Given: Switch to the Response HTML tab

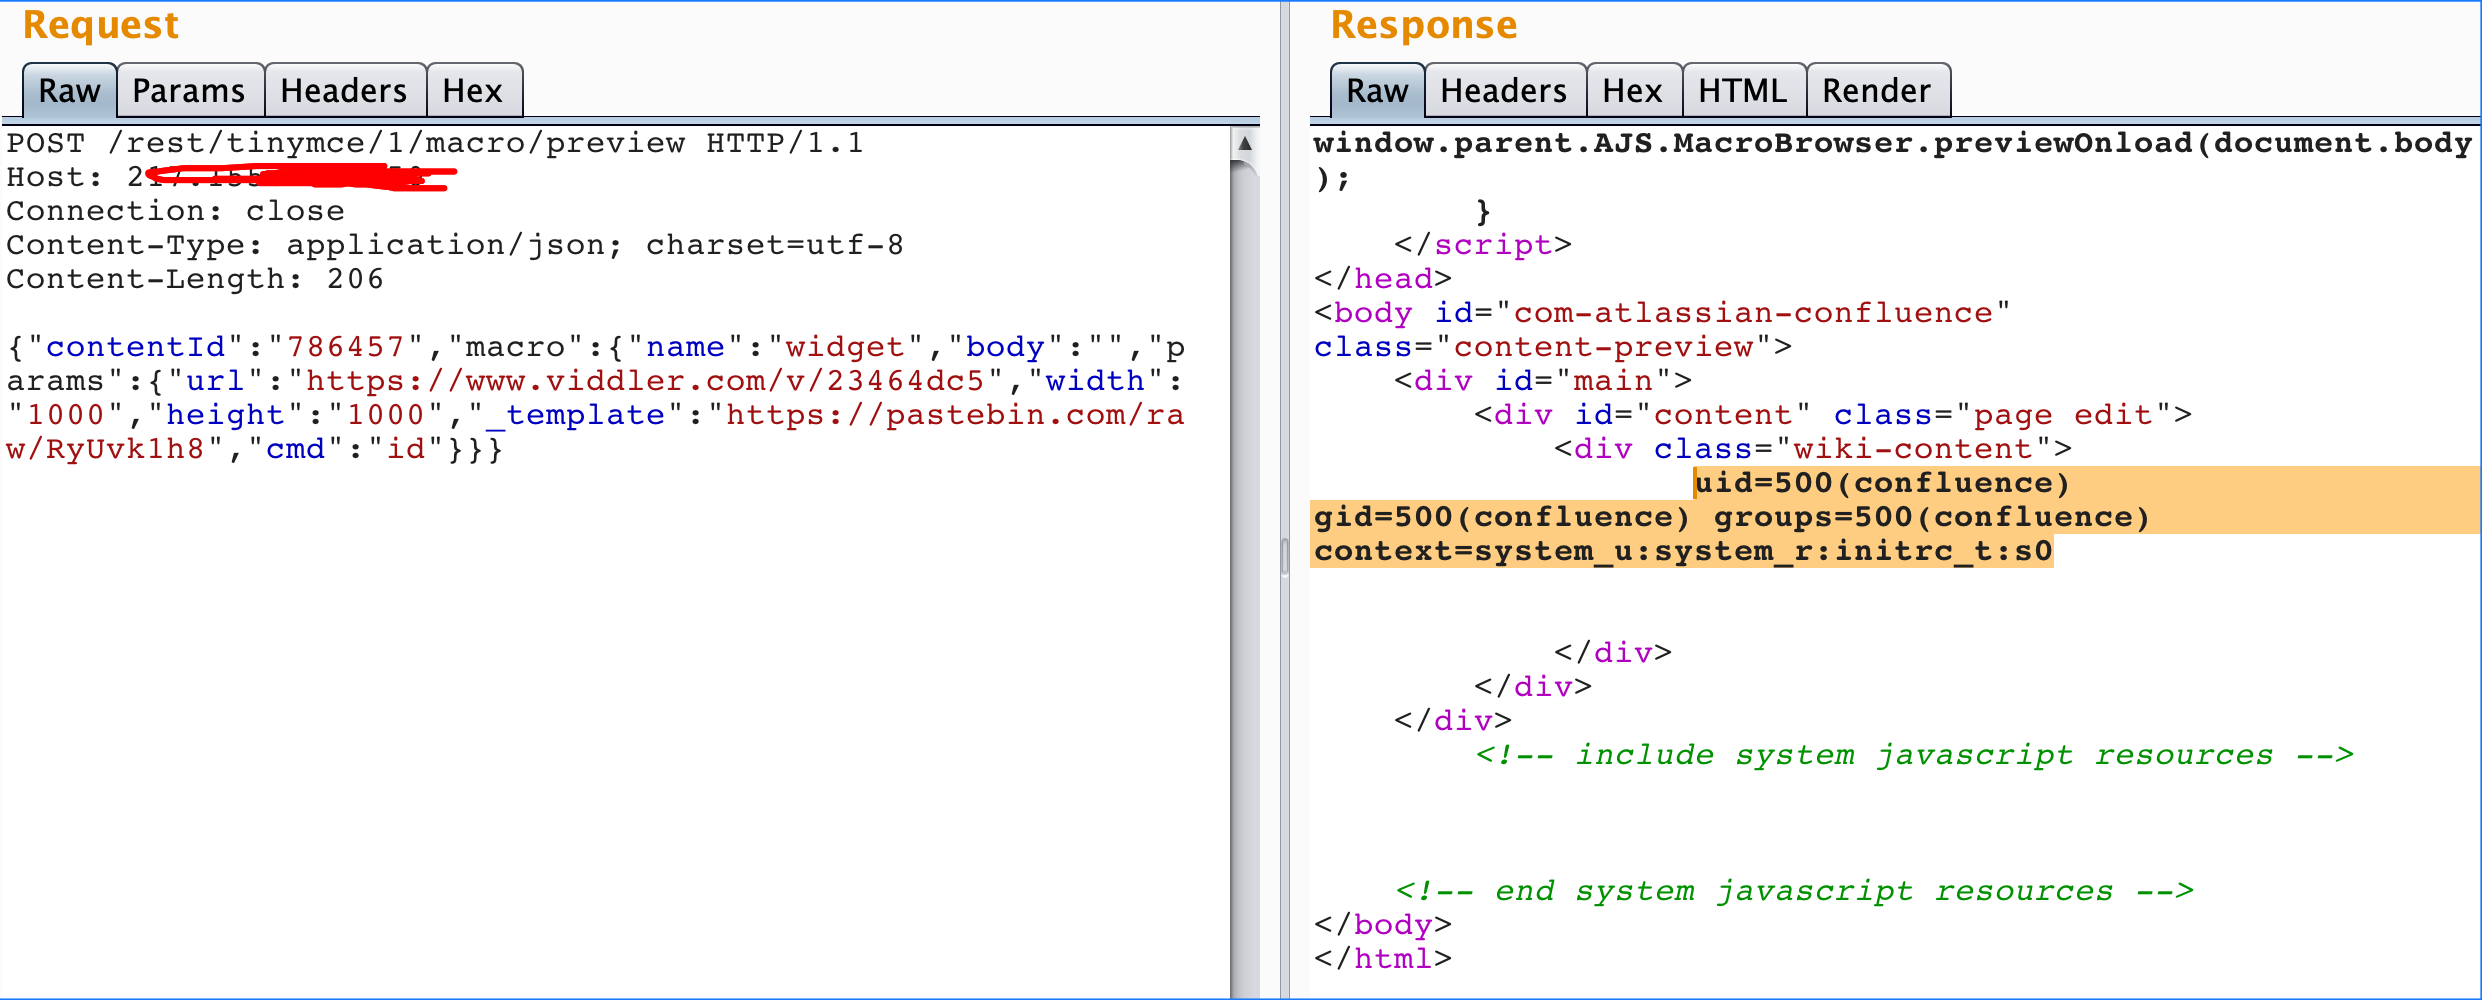Looking at the screenshot, I should point(1743,91).
